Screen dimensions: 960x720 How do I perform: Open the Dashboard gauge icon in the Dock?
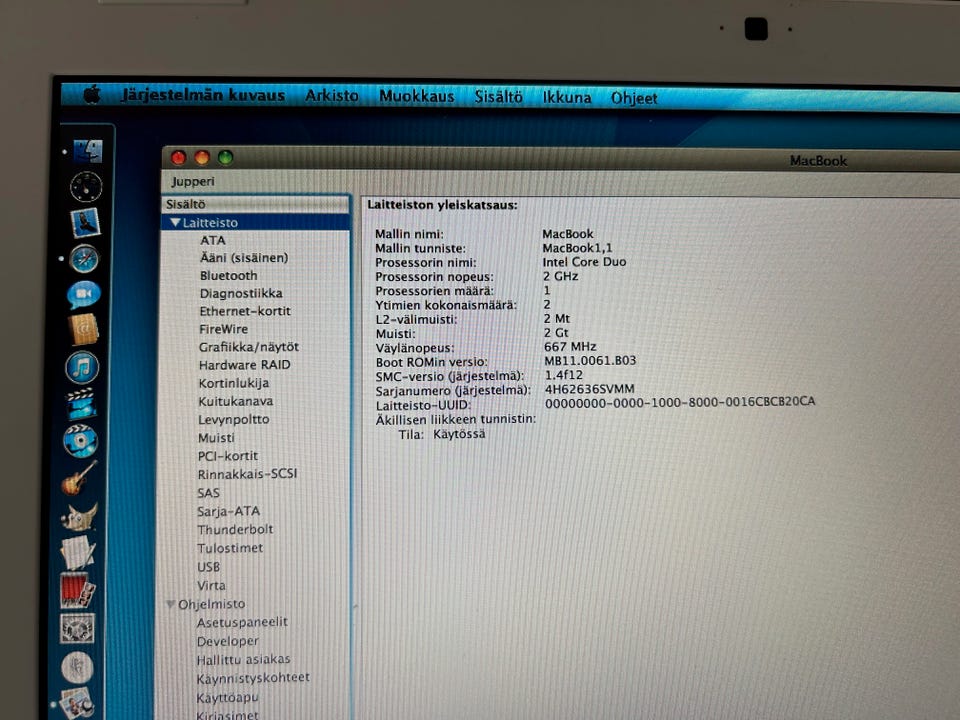pos(86,186)
